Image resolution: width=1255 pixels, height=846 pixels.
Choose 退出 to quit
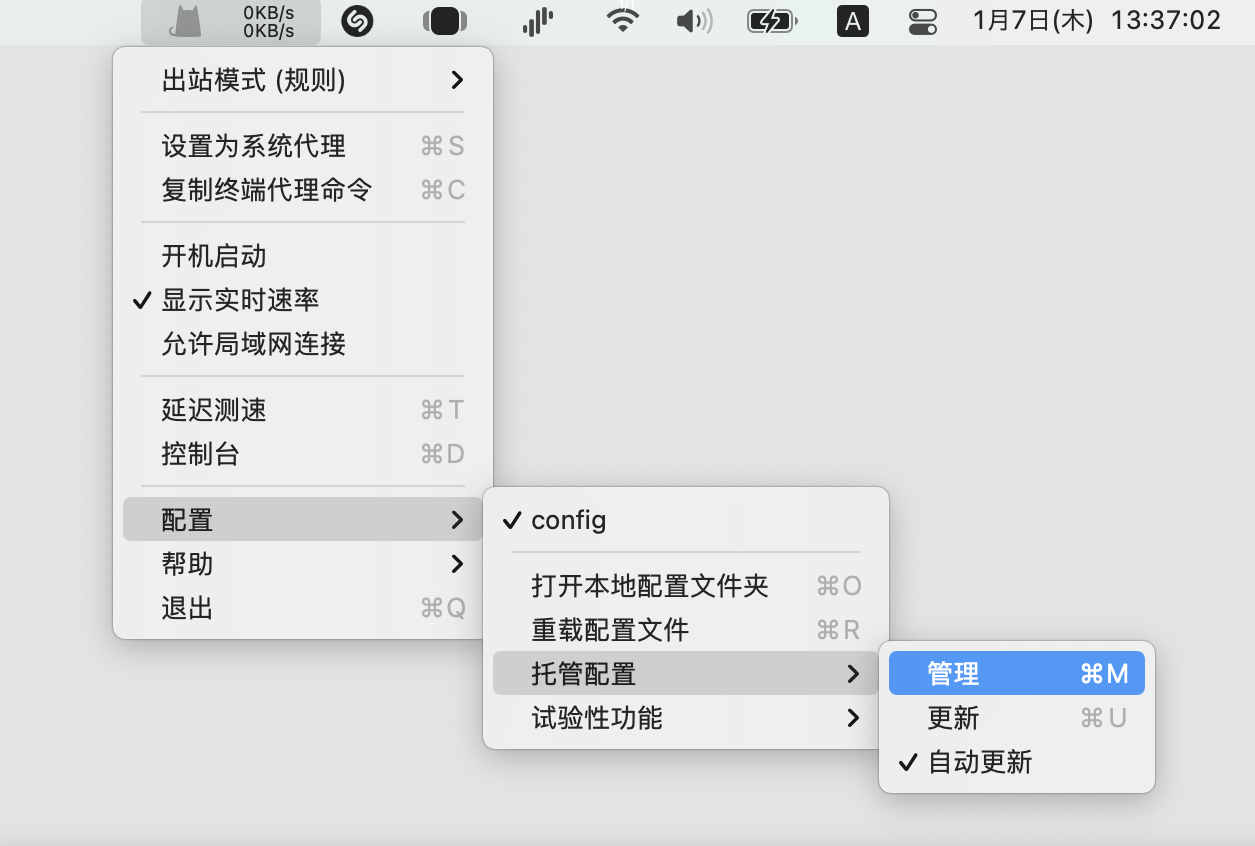[303, 608]
